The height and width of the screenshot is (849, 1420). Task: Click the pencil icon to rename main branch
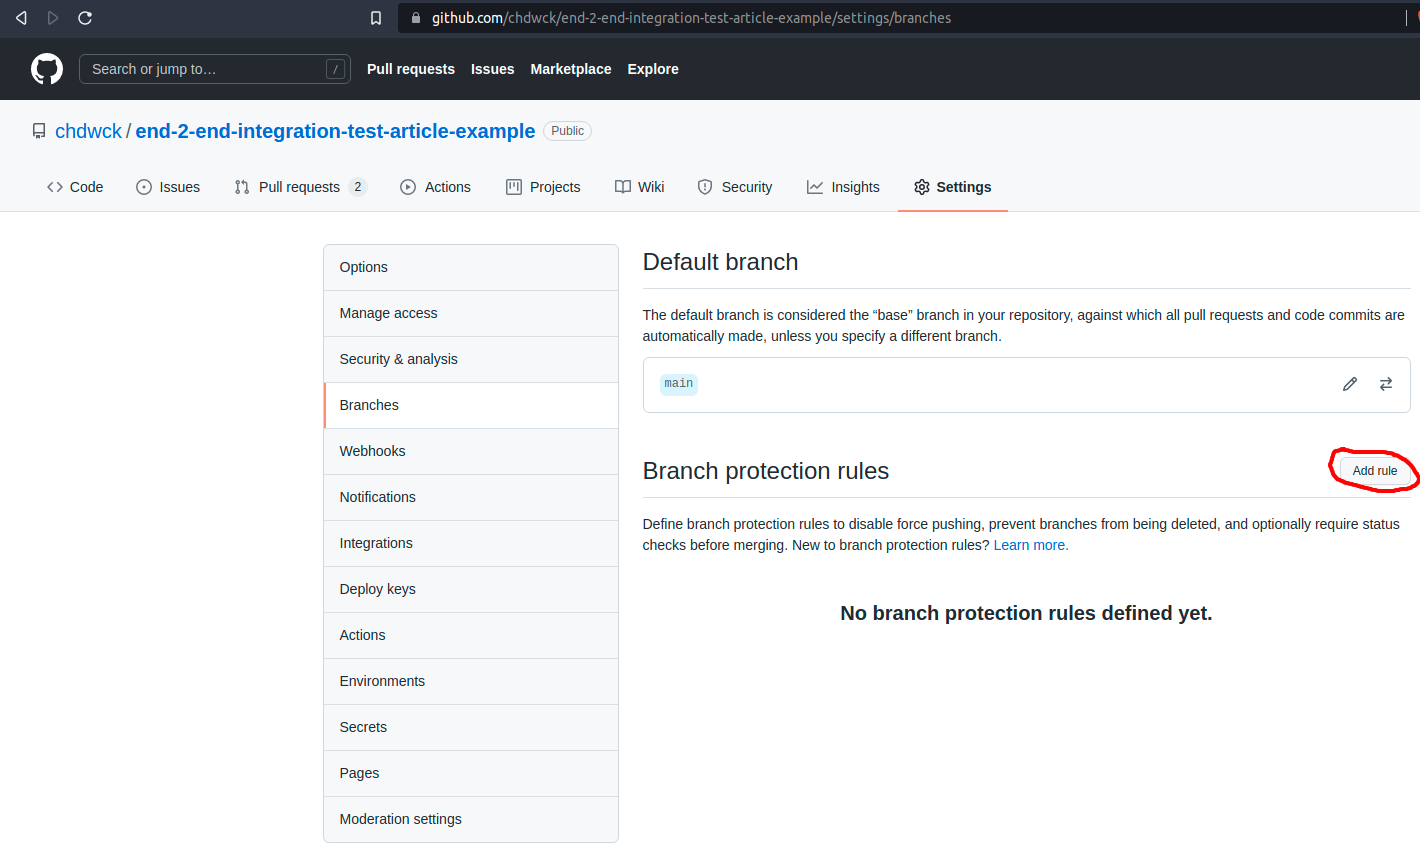click(x=1350, y=384)
